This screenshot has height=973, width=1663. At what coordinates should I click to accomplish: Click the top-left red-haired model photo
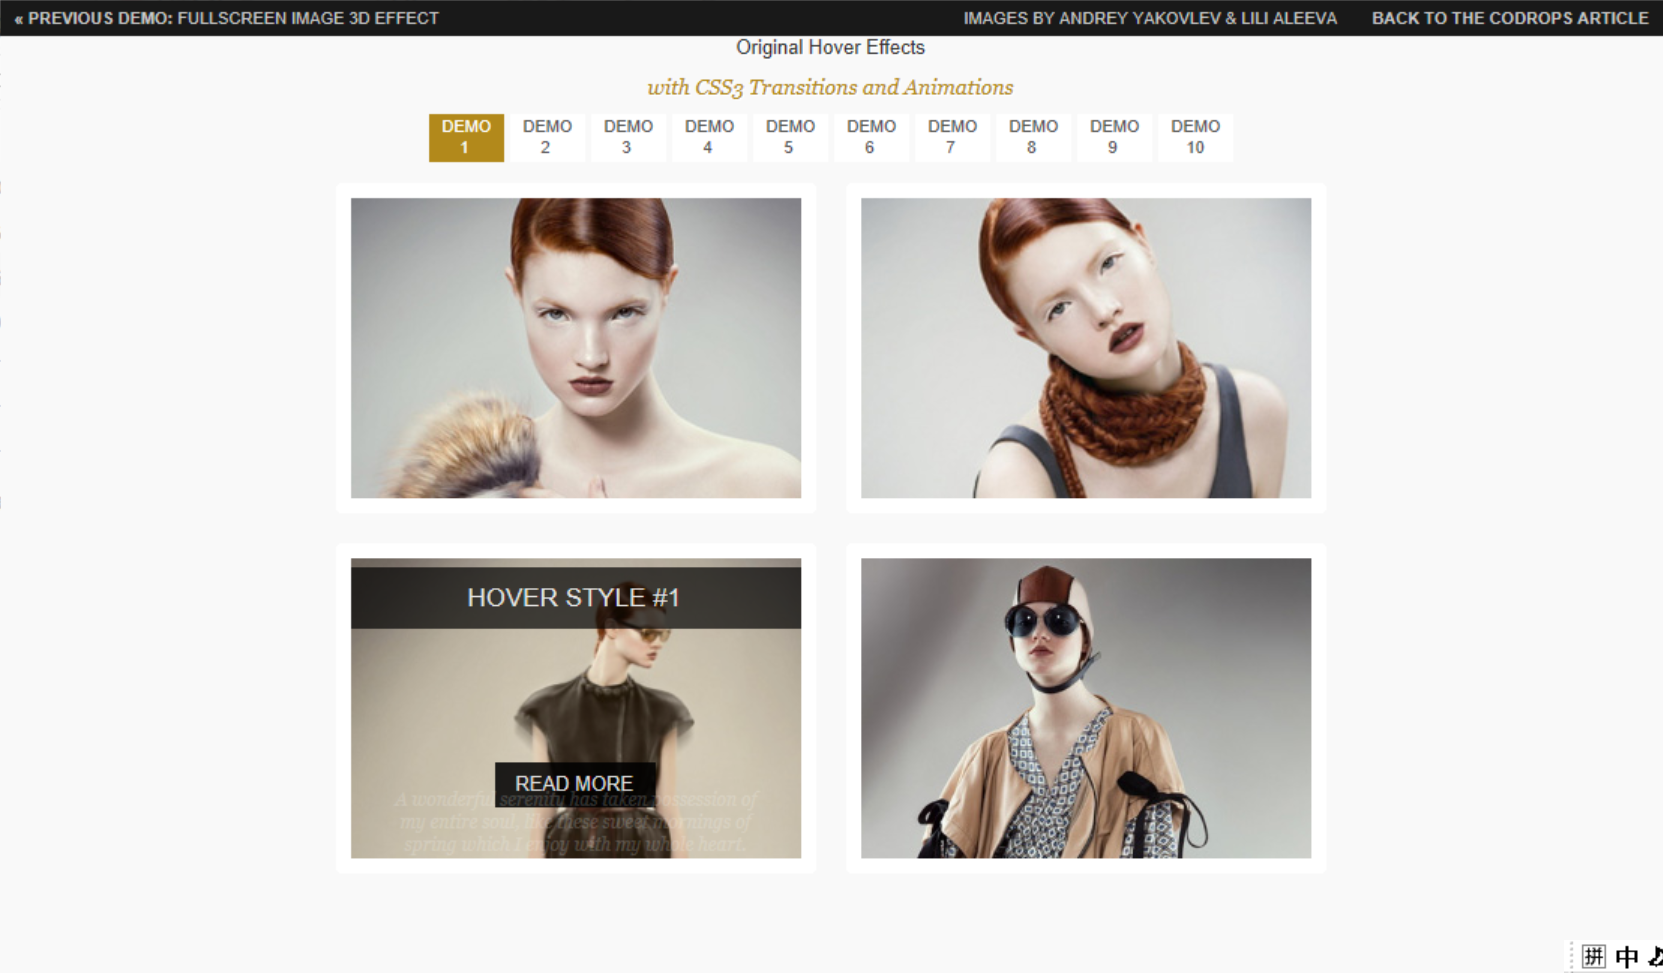coord(575,348)
